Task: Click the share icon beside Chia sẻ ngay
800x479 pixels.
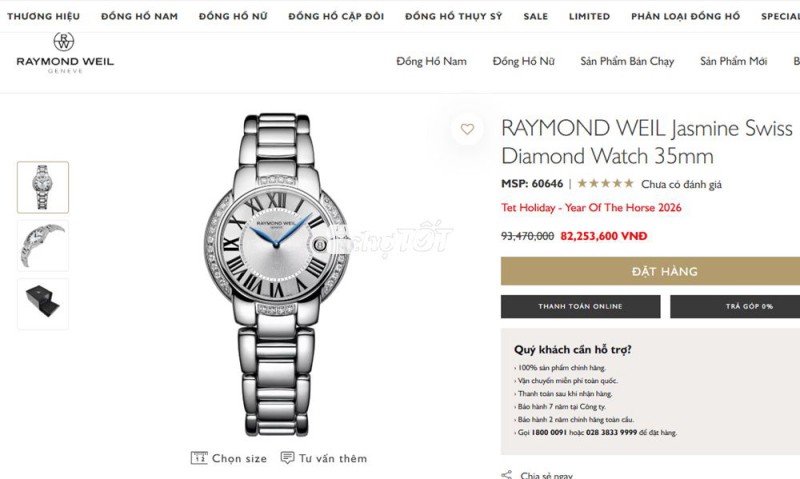Action: click(x=506, y=475)
